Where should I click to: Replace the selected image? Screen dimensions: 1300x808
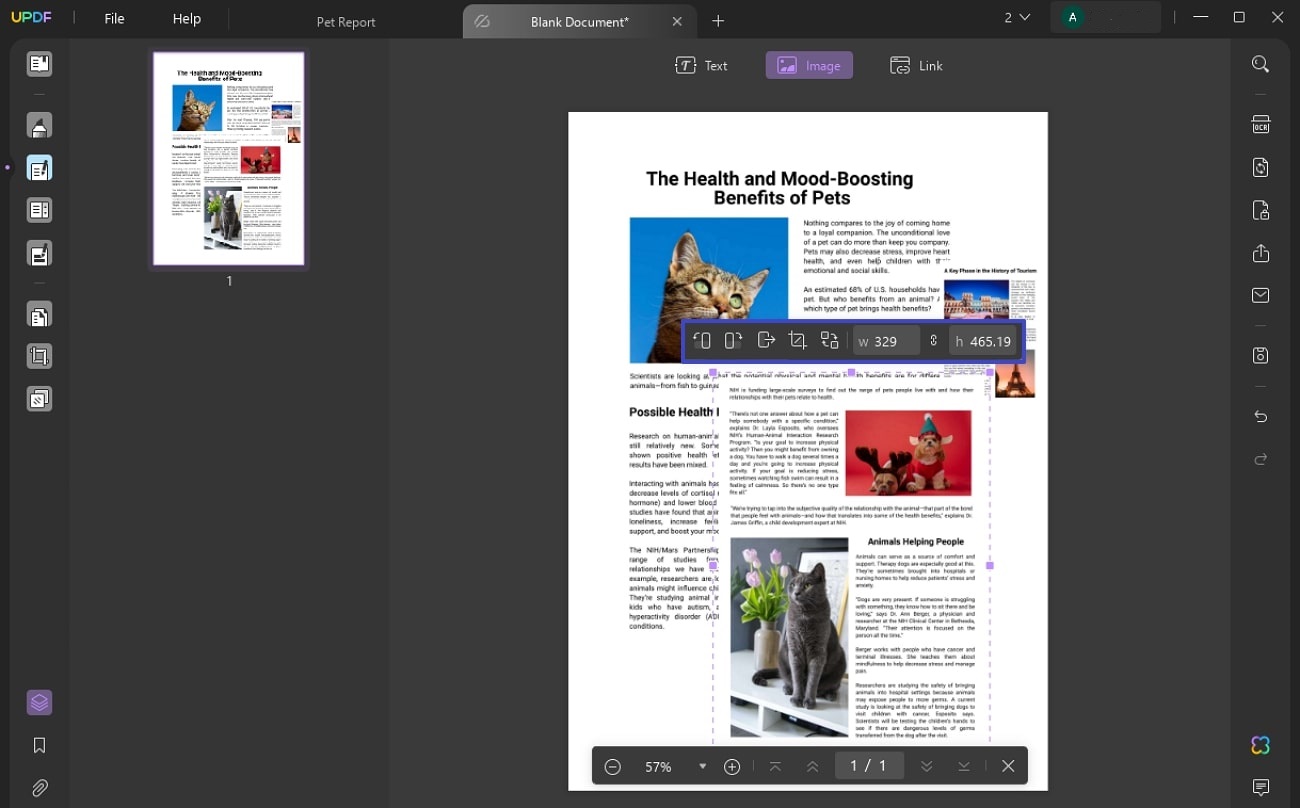(829, 340)
